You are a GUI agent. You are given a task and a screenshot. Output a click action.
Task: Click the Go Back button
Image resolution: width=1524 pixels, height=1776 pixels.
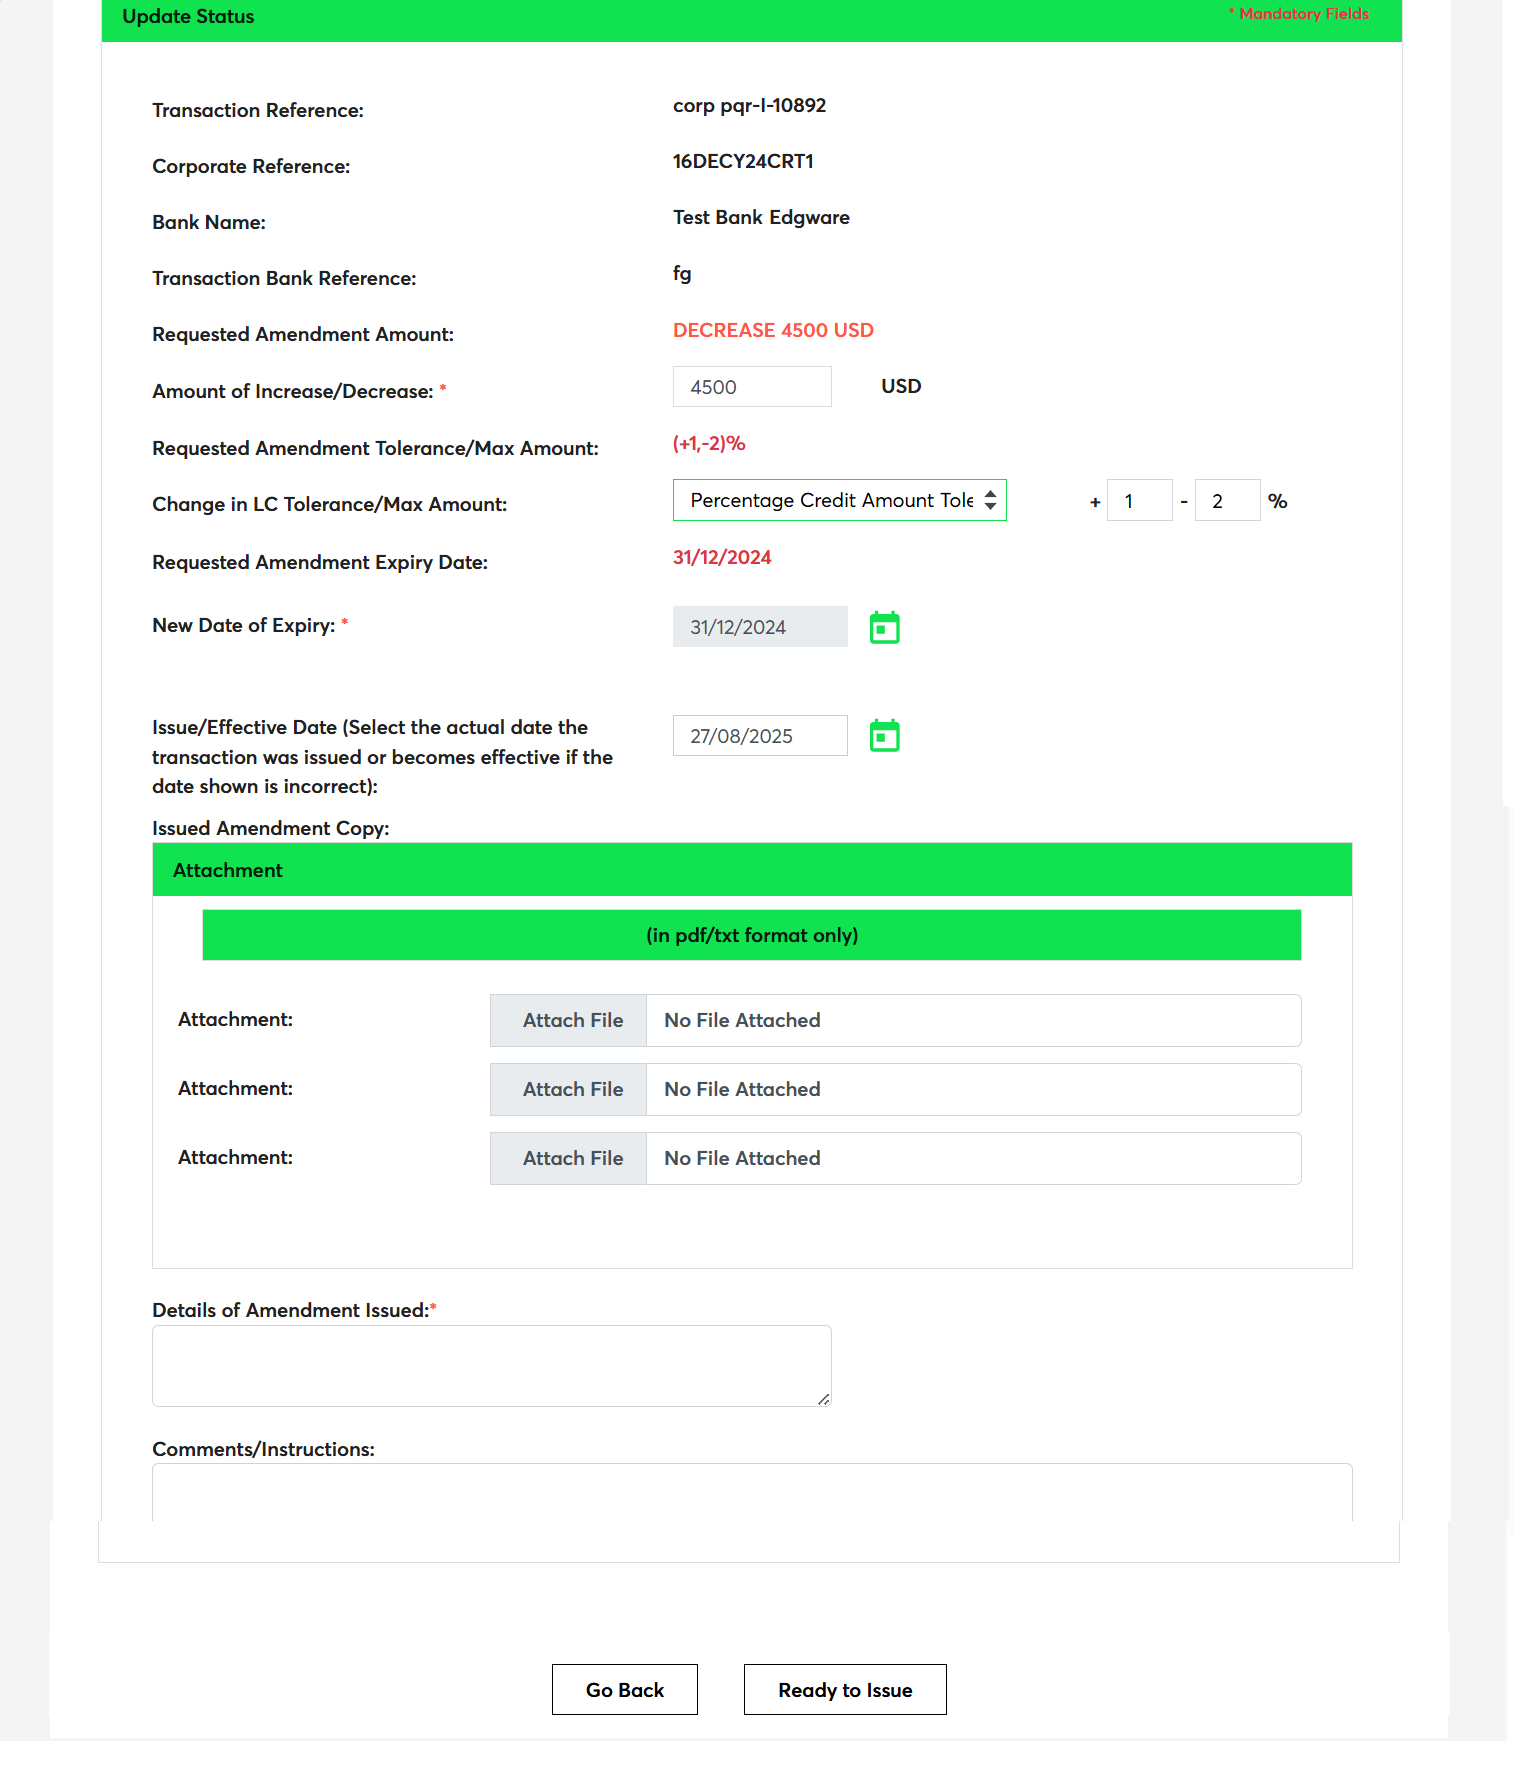click(x=625, y=1690)
